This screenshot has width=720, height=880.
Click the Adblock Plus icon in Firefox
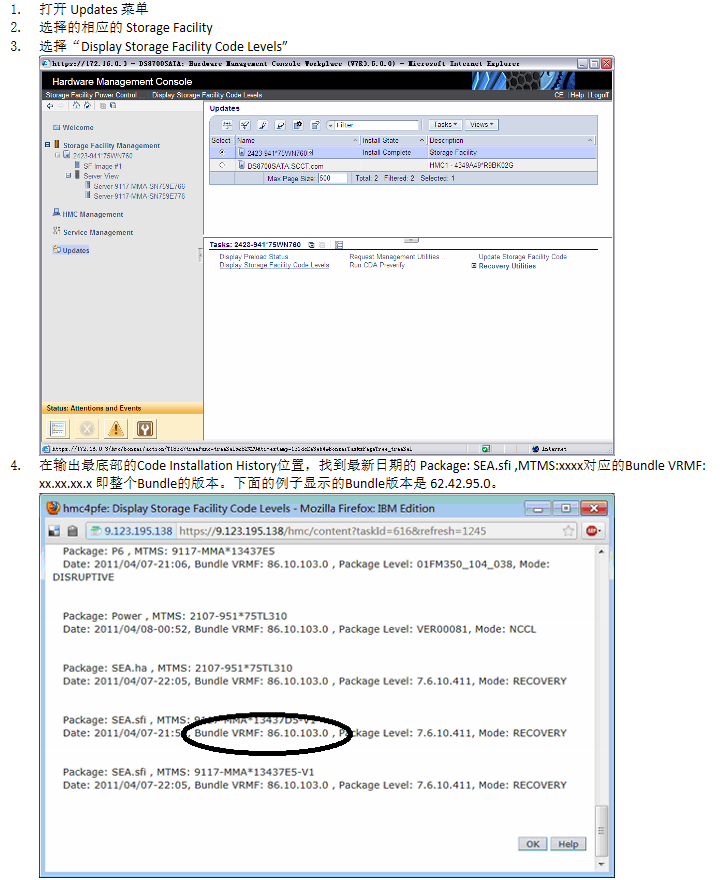coord(593,531)
